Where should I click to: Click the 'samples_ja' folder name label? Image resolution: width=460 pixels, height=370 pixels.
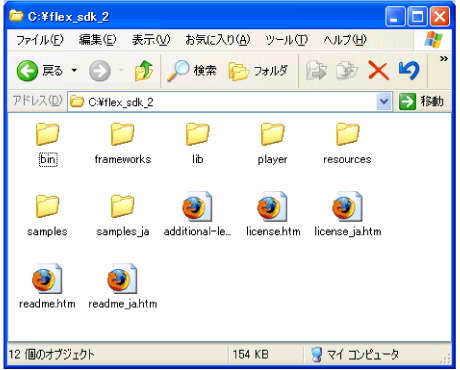[x=123, y=231]
